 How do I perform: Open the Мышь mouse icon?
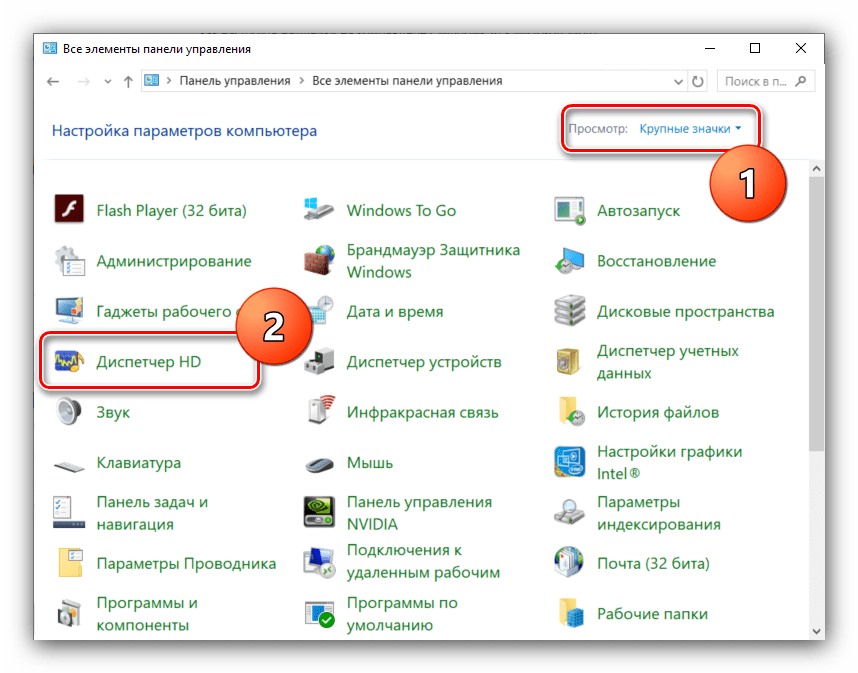pos(319,463)
